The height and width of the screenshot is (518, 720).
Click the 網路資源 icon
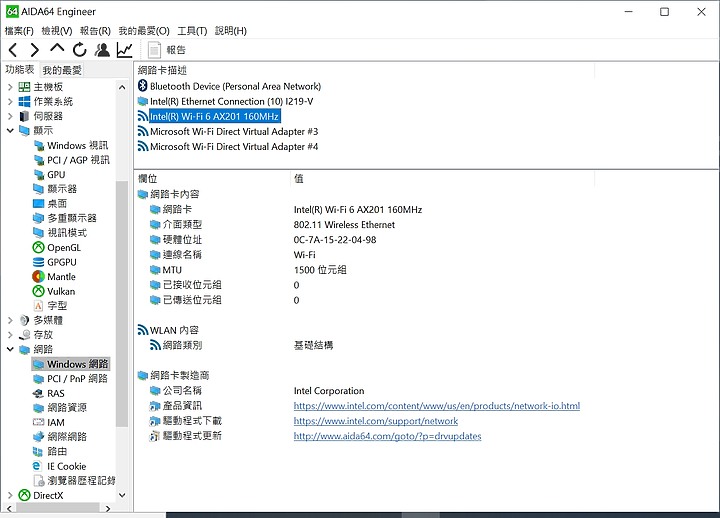(39, 408)
